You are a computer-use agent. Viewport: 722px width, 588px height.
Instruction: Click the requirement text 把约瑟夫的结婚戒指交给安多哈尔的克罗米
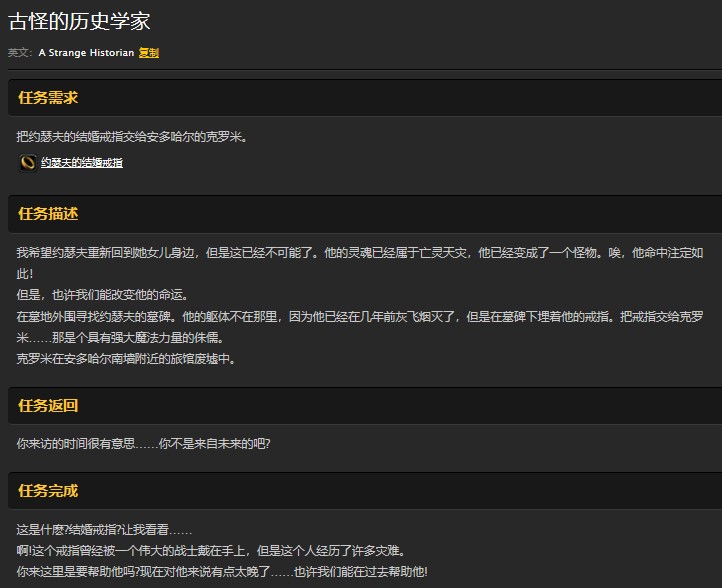point(132,137)
